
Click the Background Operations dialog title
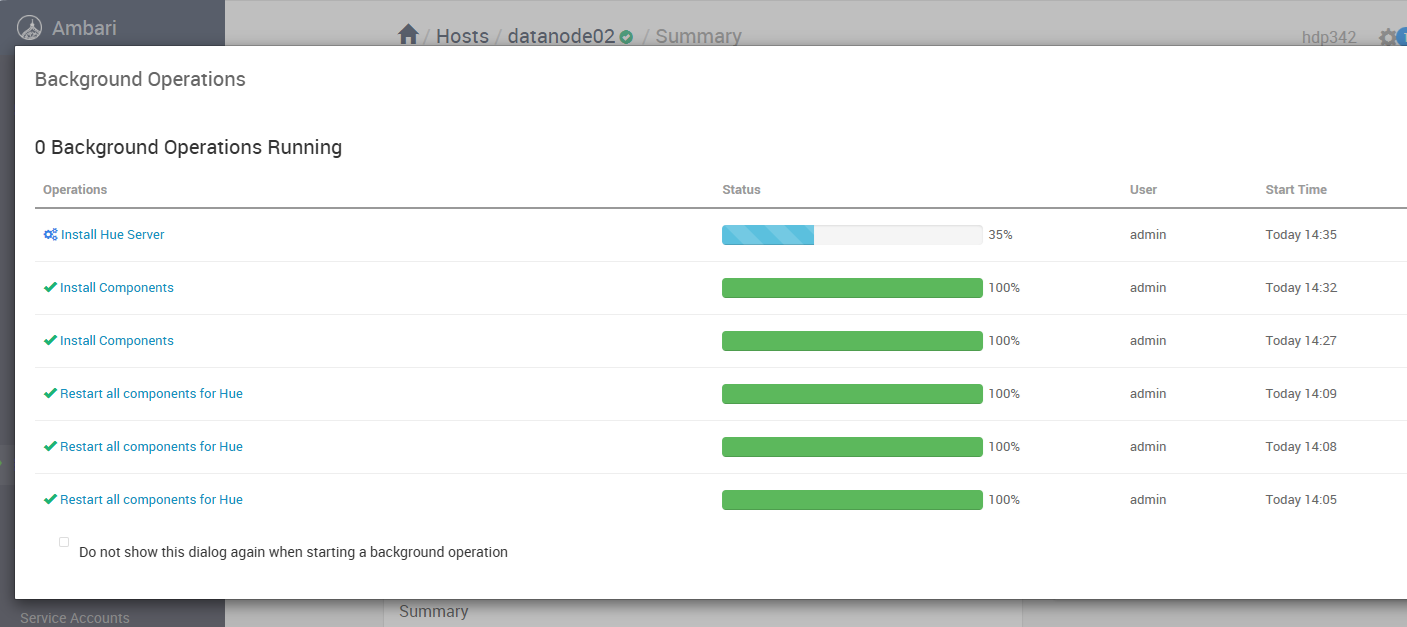140,80
